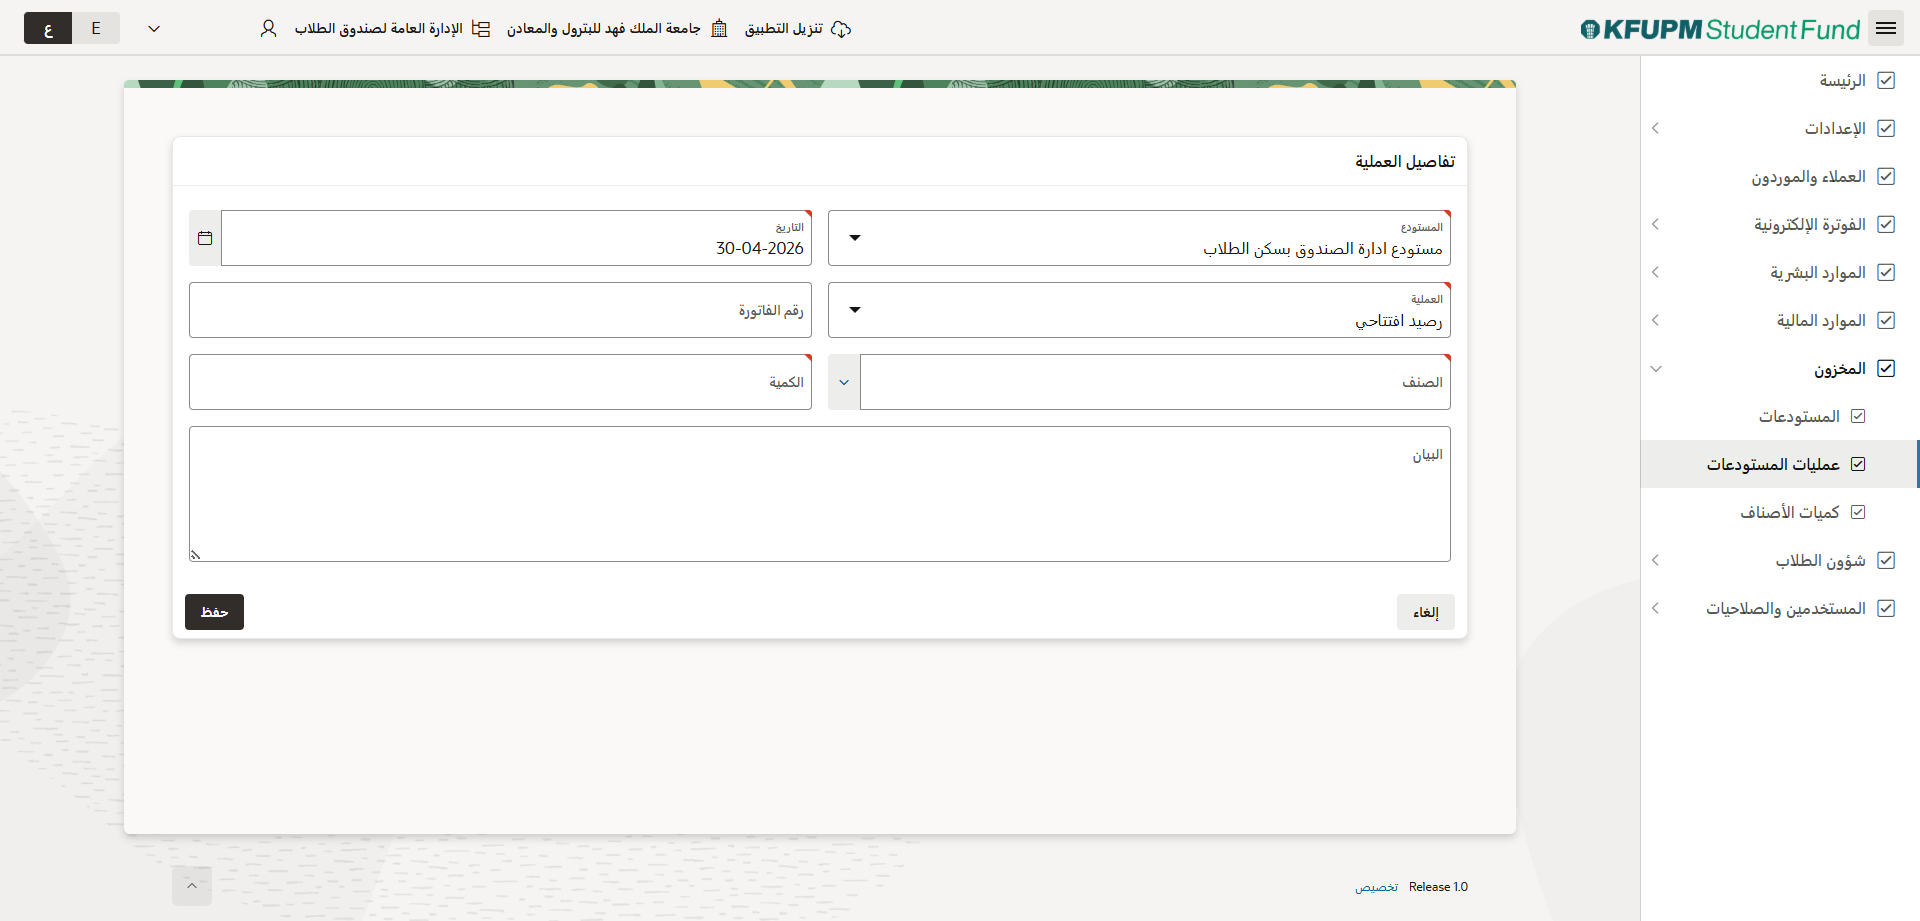Click the عمليات المستودعات submenu icon
Image resolution: width=1920 pixels, height=921 pixels.
pyautogui.click(x=1858, y=464)
